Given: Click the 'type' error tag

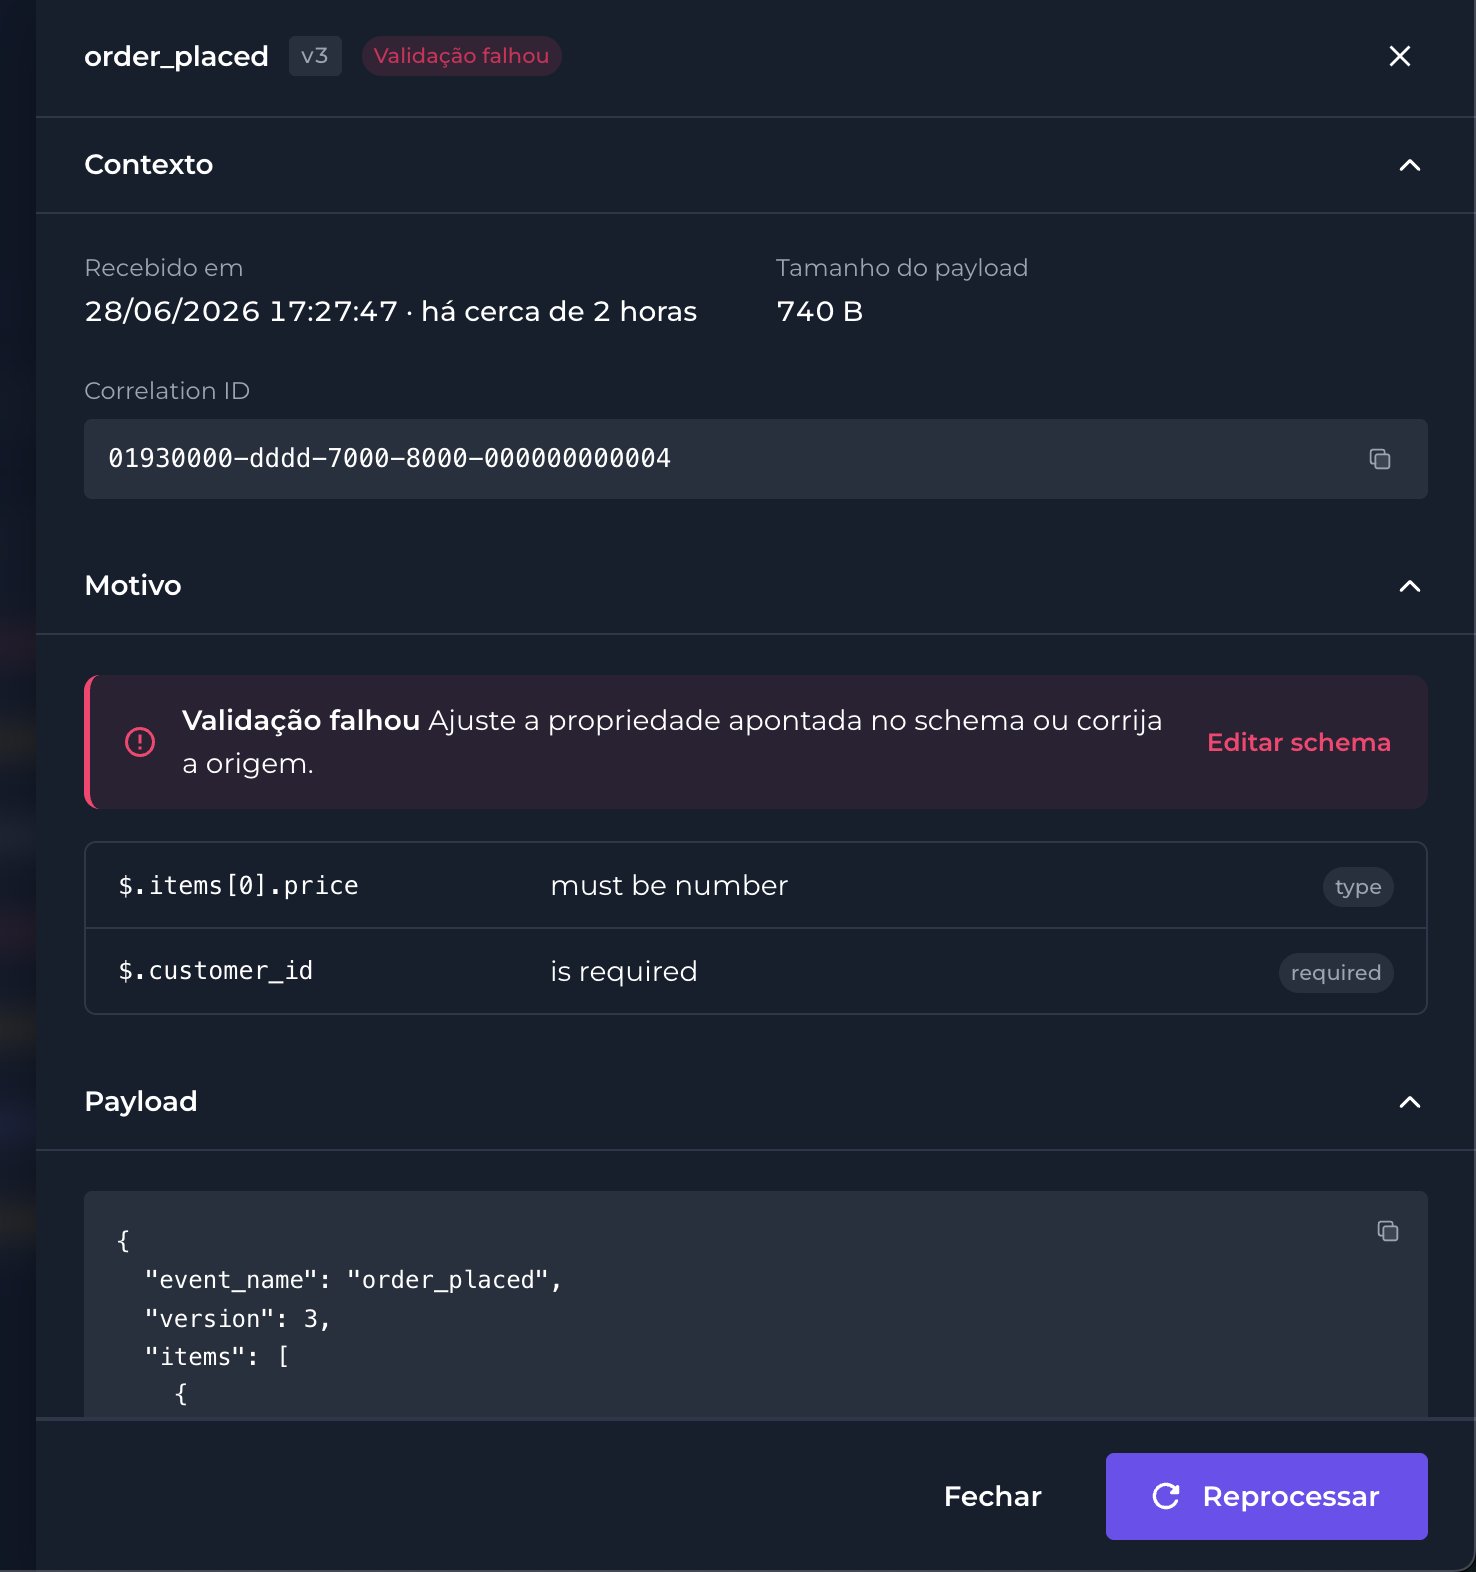Looking at the screenshot, I should [1358, 887].
